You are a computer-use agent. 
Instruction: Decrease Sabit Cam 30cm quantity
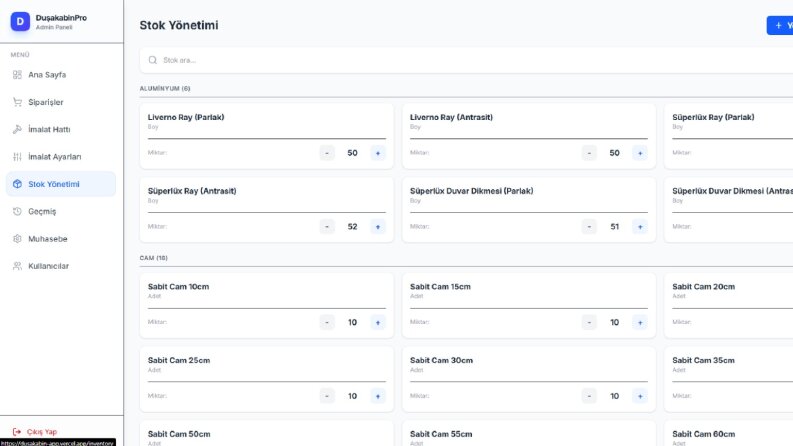point(589,396)
